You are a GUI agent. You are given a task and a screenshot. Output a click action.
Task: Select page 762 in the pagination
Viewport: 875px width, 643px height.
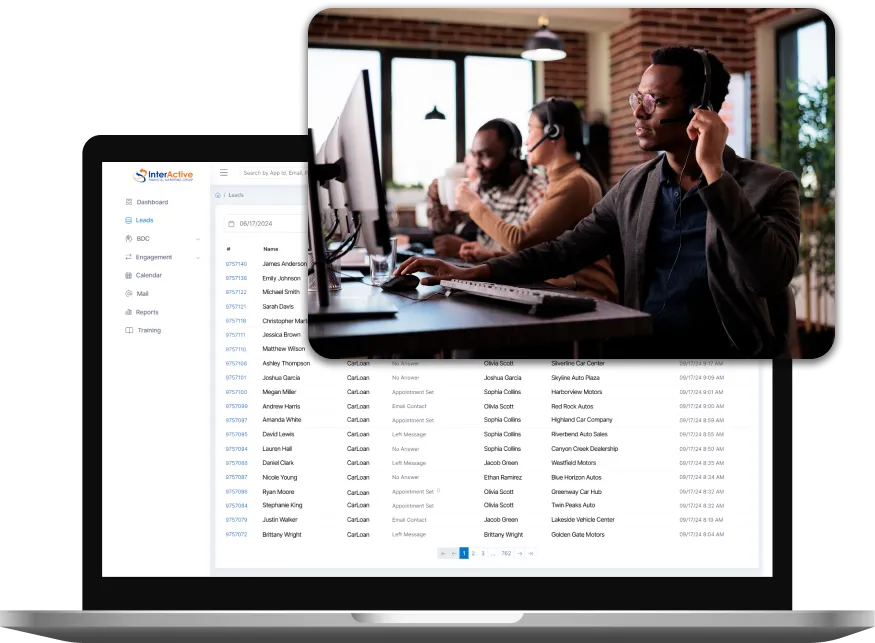[x=506, y=554]
